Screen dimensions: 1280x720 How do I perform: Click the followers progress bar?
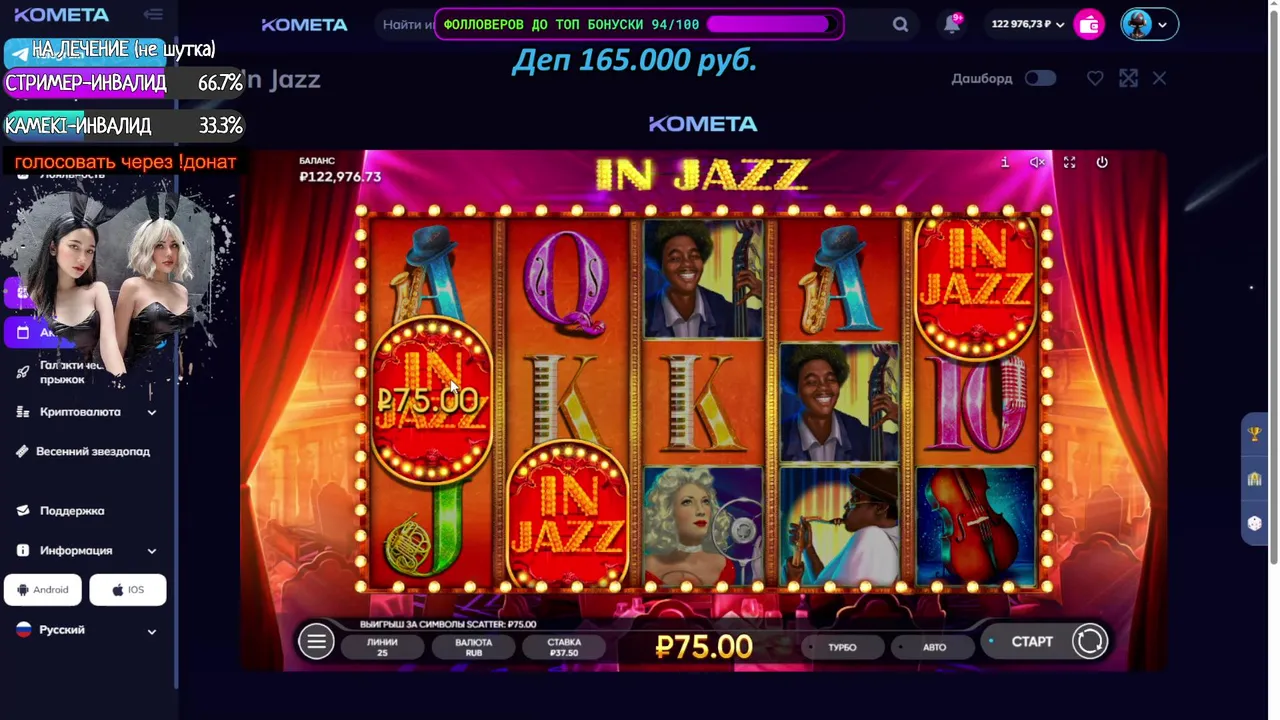click(770, 24)
